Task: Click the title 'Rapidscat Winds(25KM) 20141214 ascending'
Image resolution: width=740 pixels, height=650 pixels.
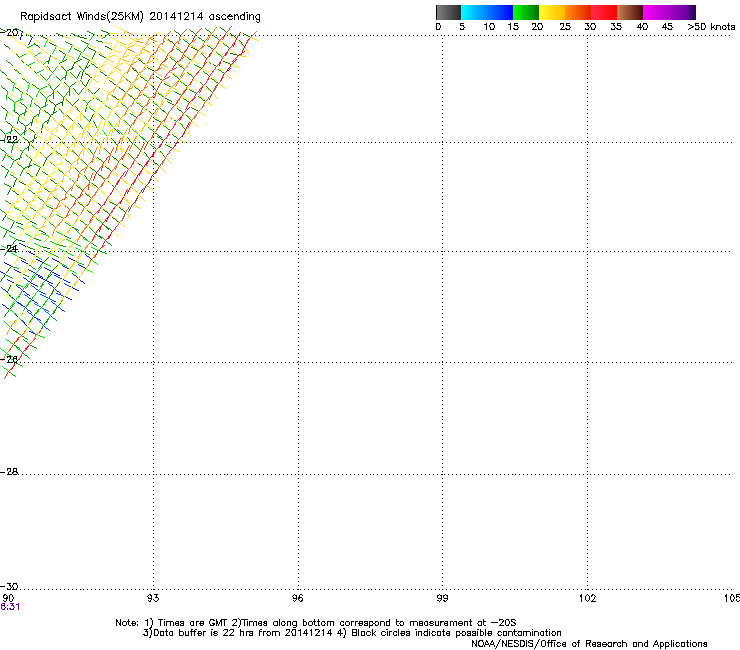Action: [x=140, y=17]
